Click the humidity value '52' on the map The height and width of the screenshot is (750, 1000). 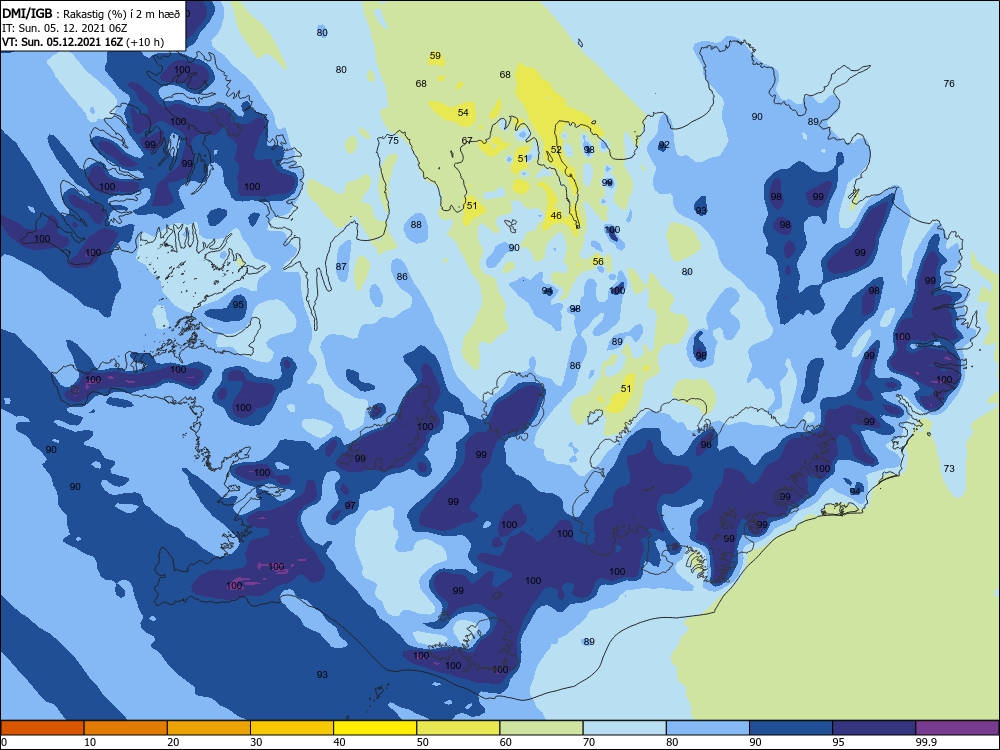tap(556, 150)
